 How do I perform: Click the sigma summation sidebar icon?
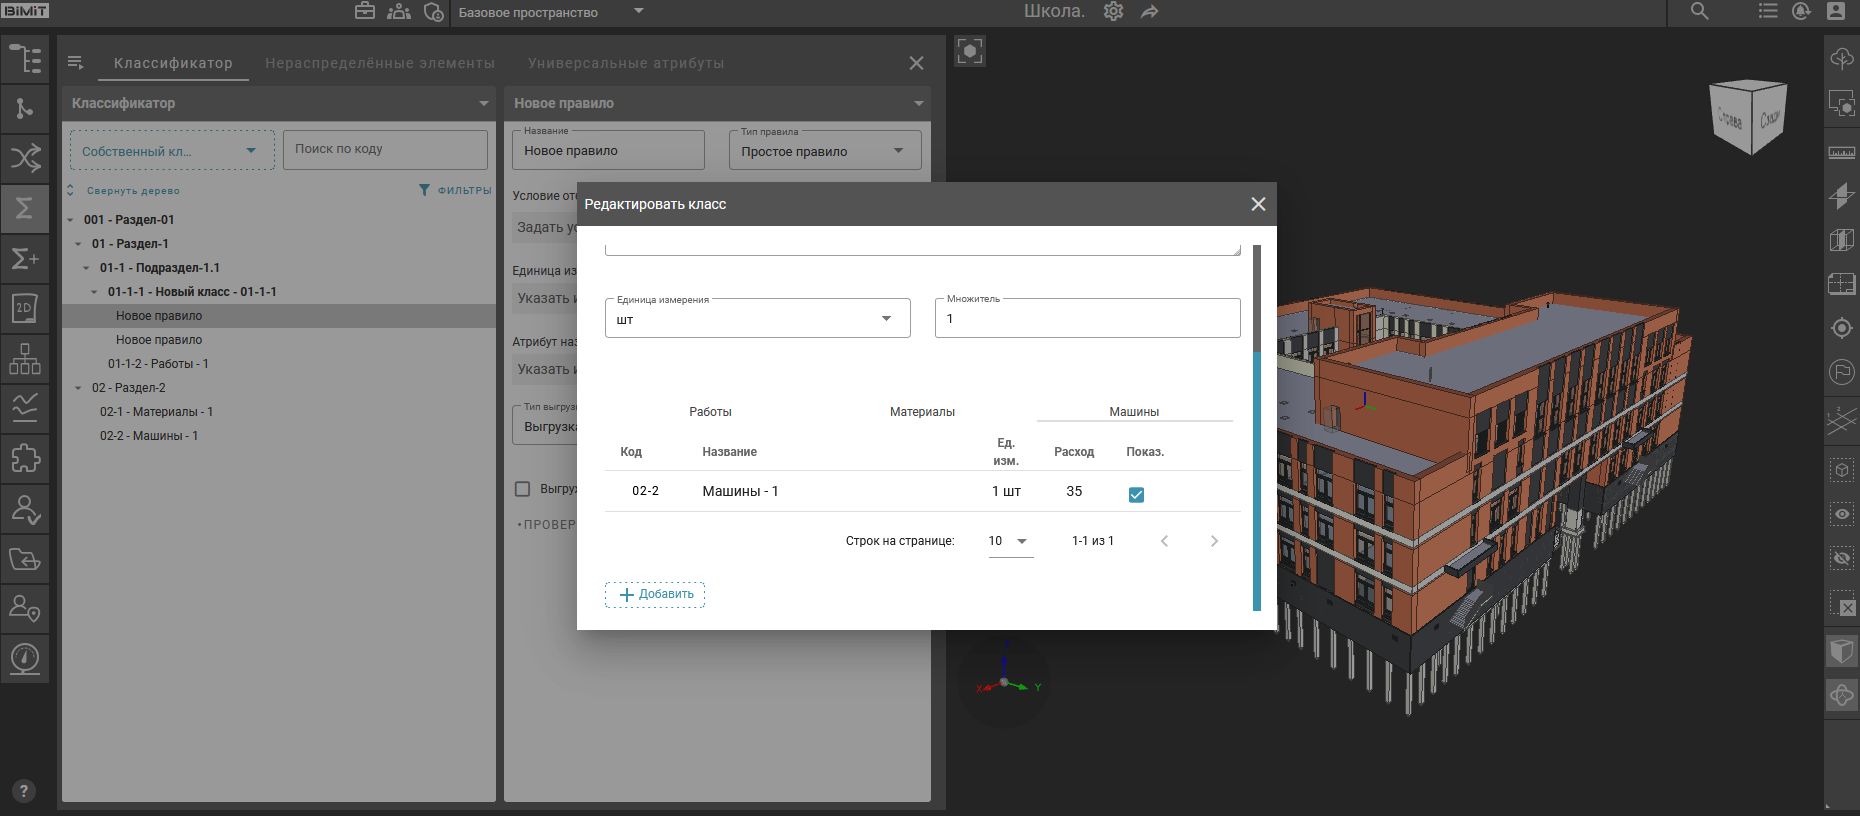(x=25, y=208)
